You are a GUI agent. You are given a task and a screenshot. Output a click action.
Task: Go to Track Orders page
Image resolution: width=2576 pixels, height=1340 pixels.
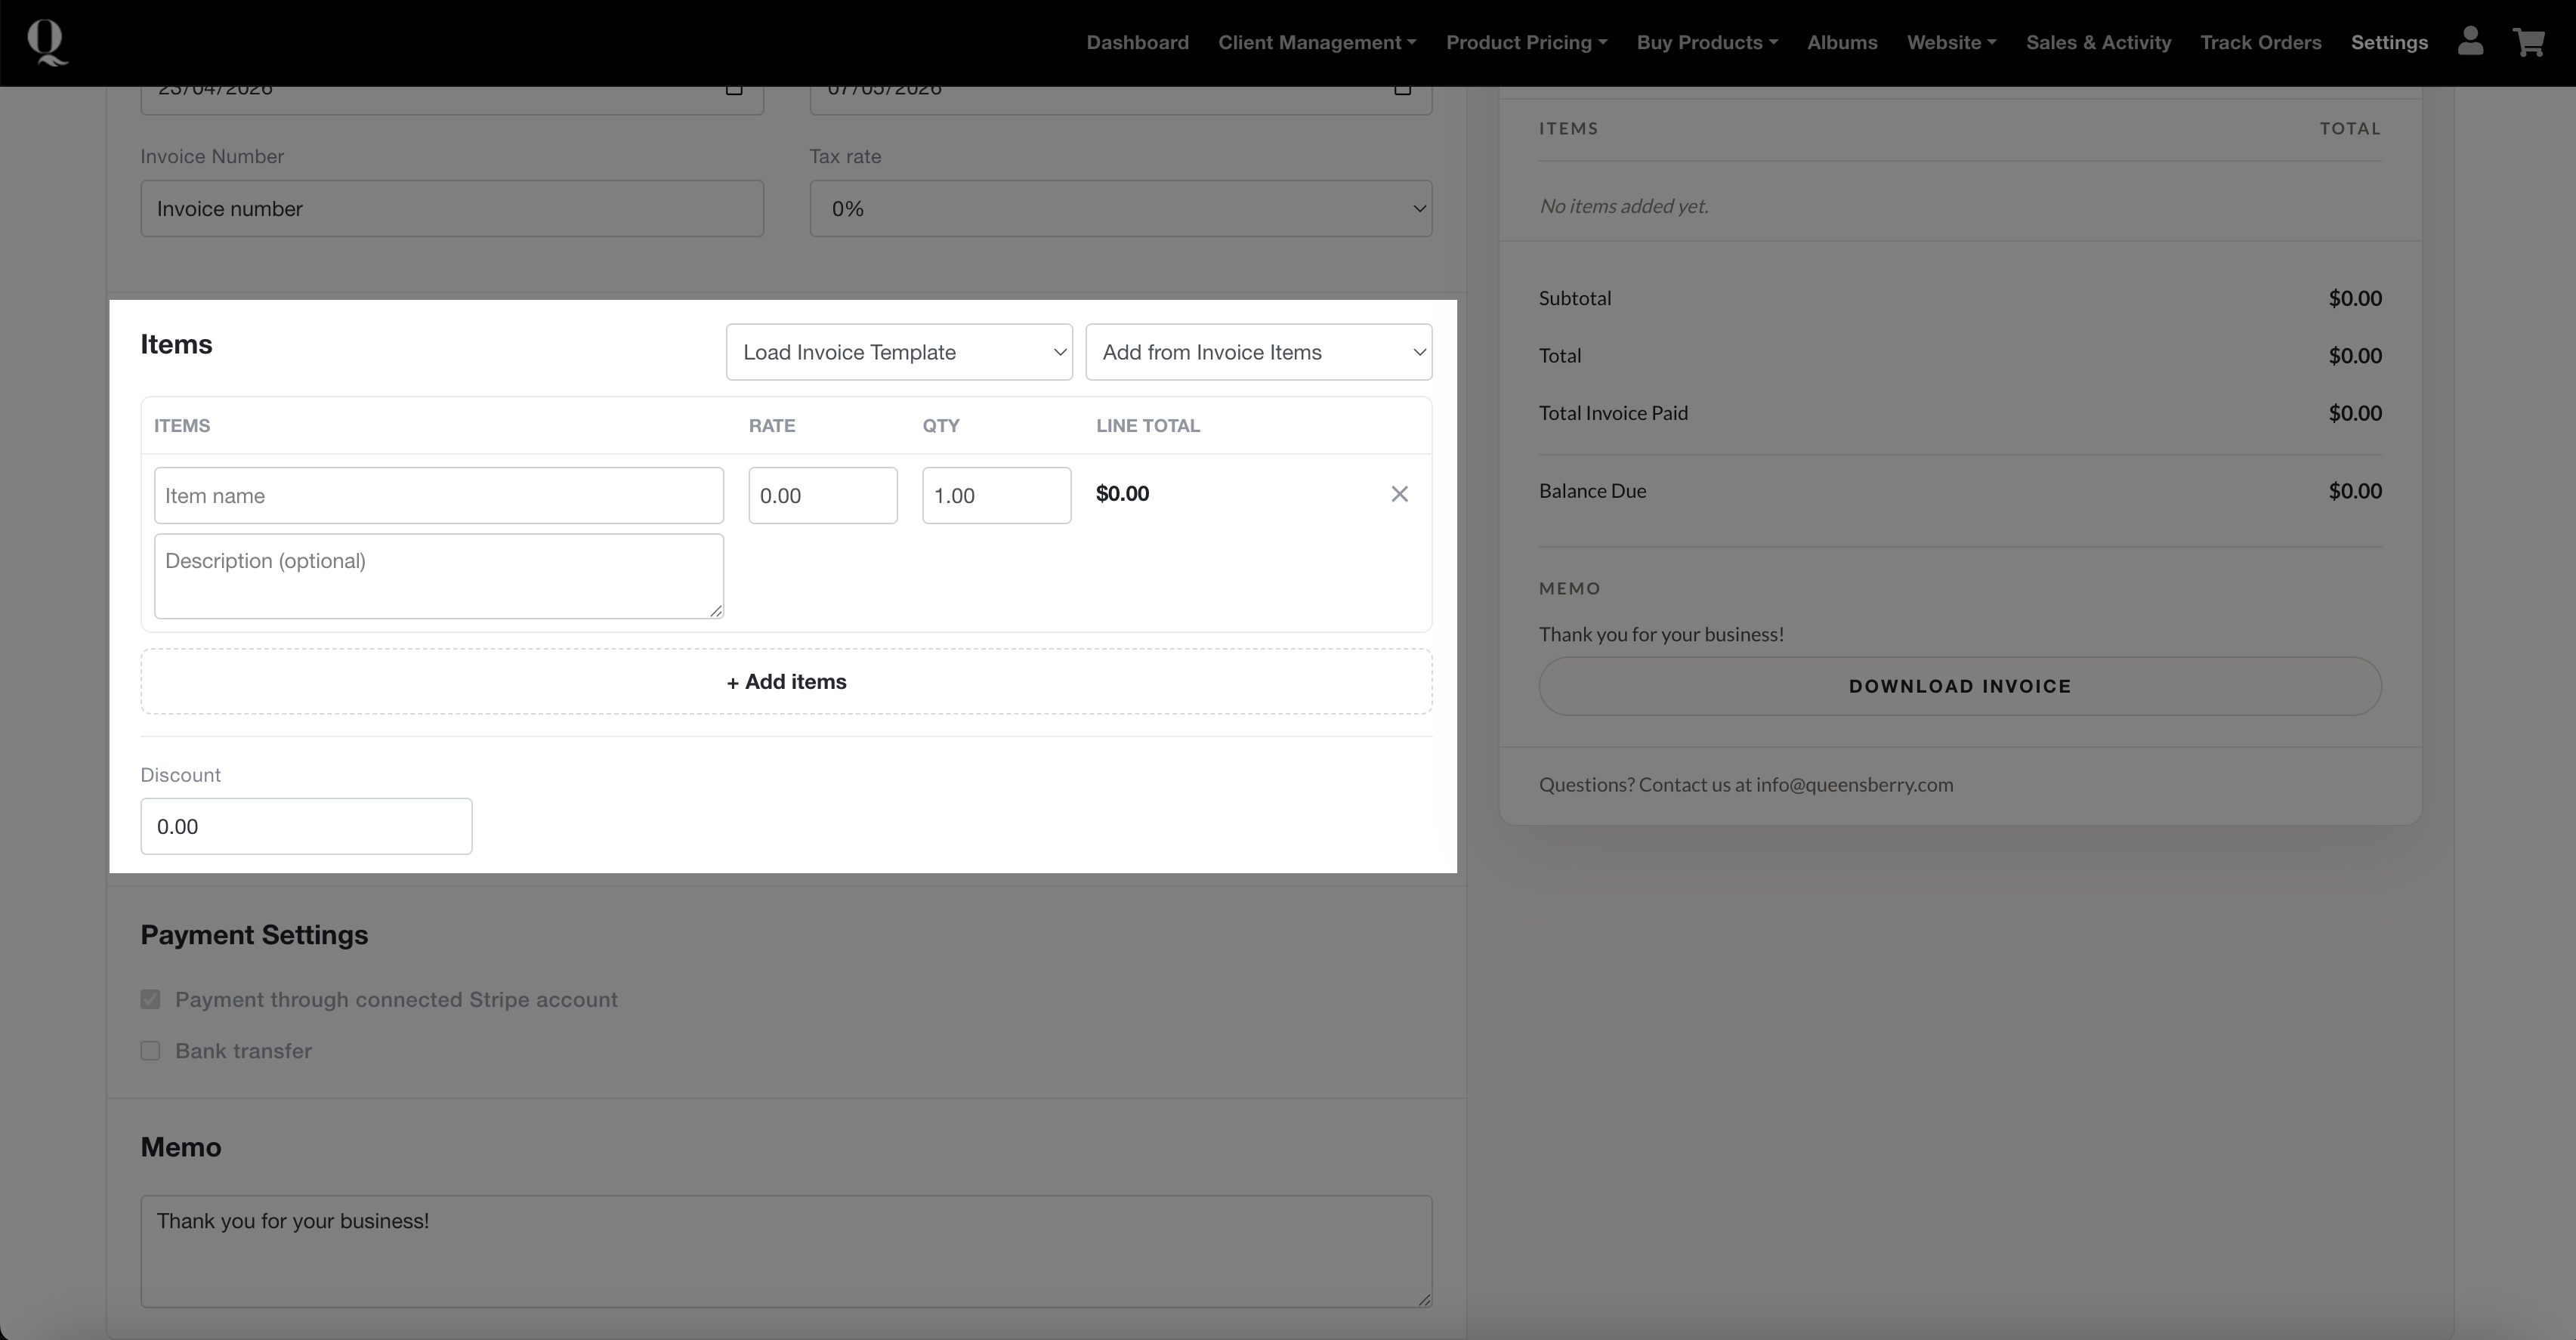pyautogui.click(x=2260, y=43)
